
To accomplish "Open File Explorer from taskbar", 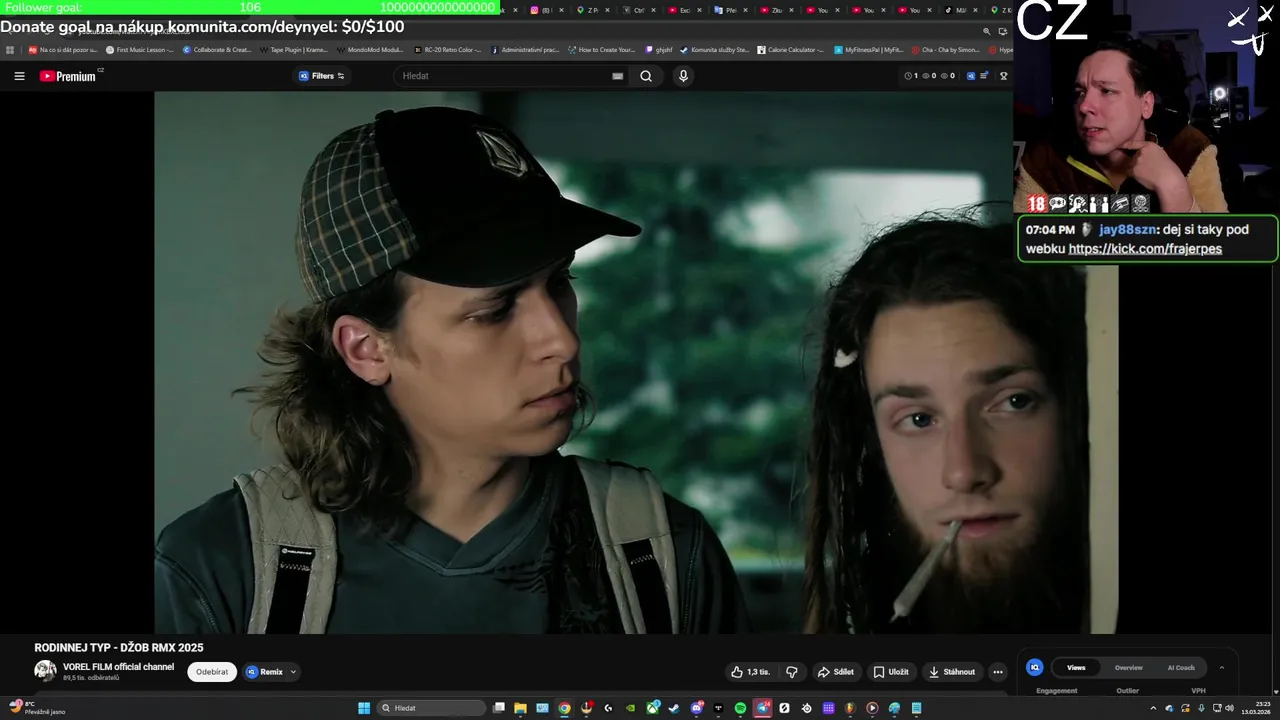I will pyautogui.click(x=520, y=708).
